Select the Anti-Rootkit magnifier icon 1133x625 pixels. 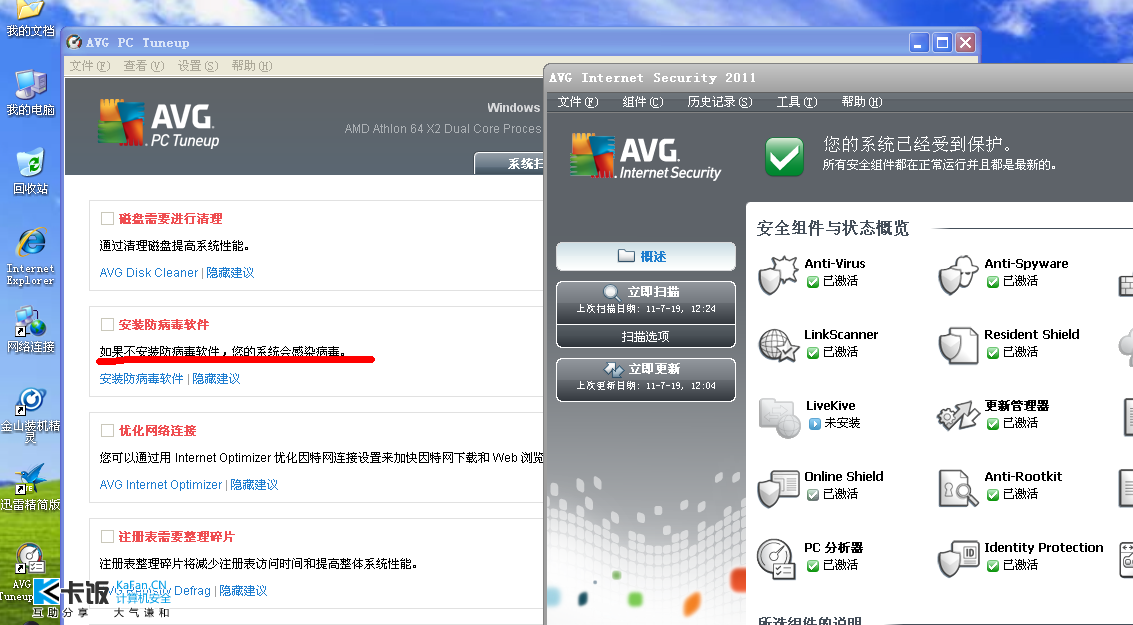click(958, 488)
